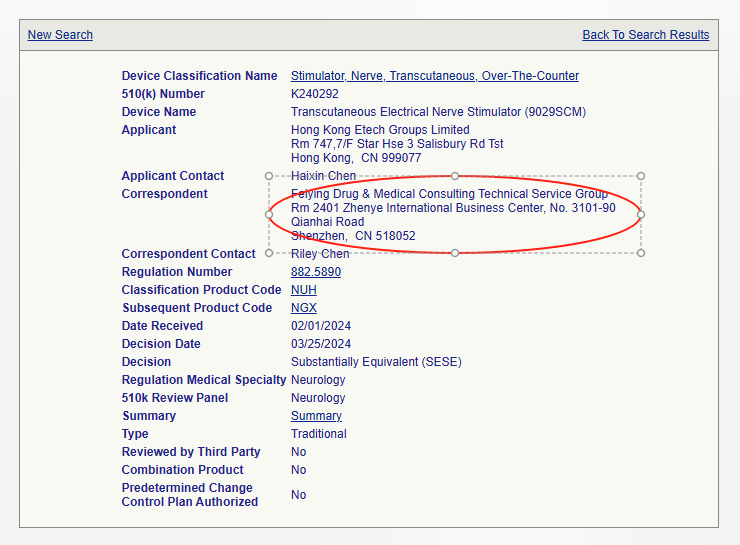
Task: Select the top-middle resize handle of the annotation
Action: coord(455,176)
